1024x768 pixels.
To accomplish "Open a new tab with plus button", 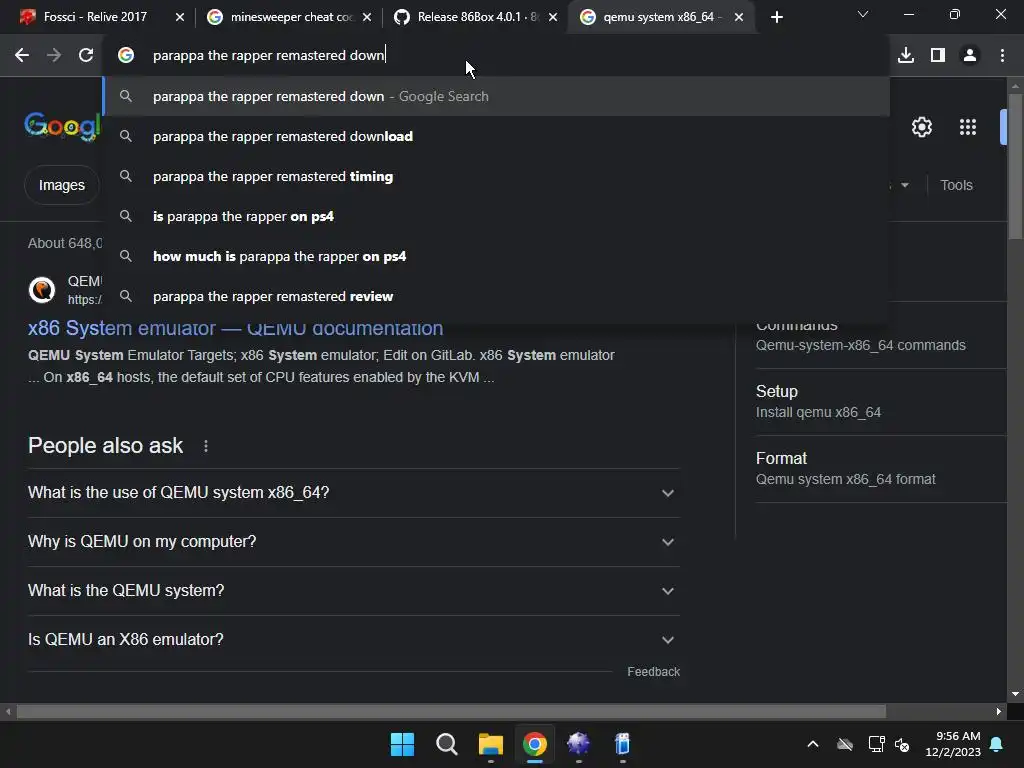I will pyautogui.click(x=776, y=18).
